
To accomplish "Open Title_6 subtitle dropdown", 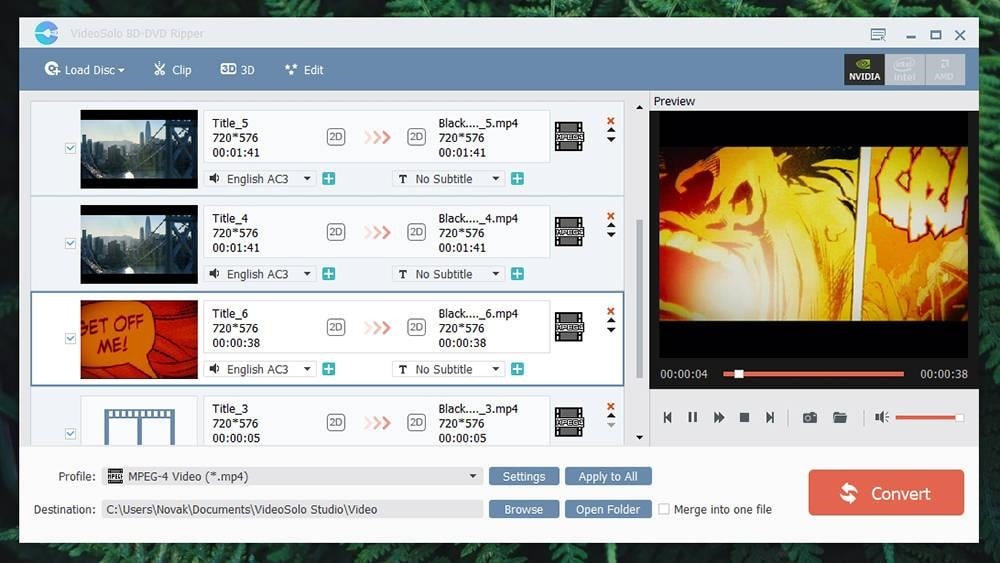I will [448, 369].
